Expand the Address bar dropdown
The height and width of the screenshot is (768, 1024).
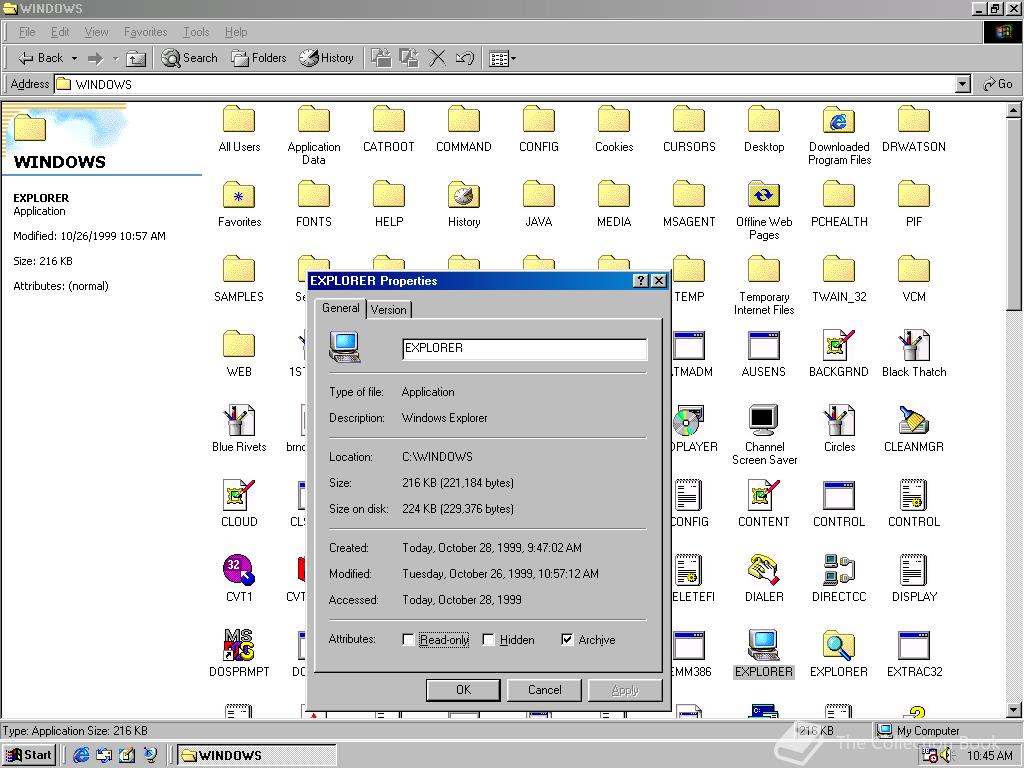[962, 85]
